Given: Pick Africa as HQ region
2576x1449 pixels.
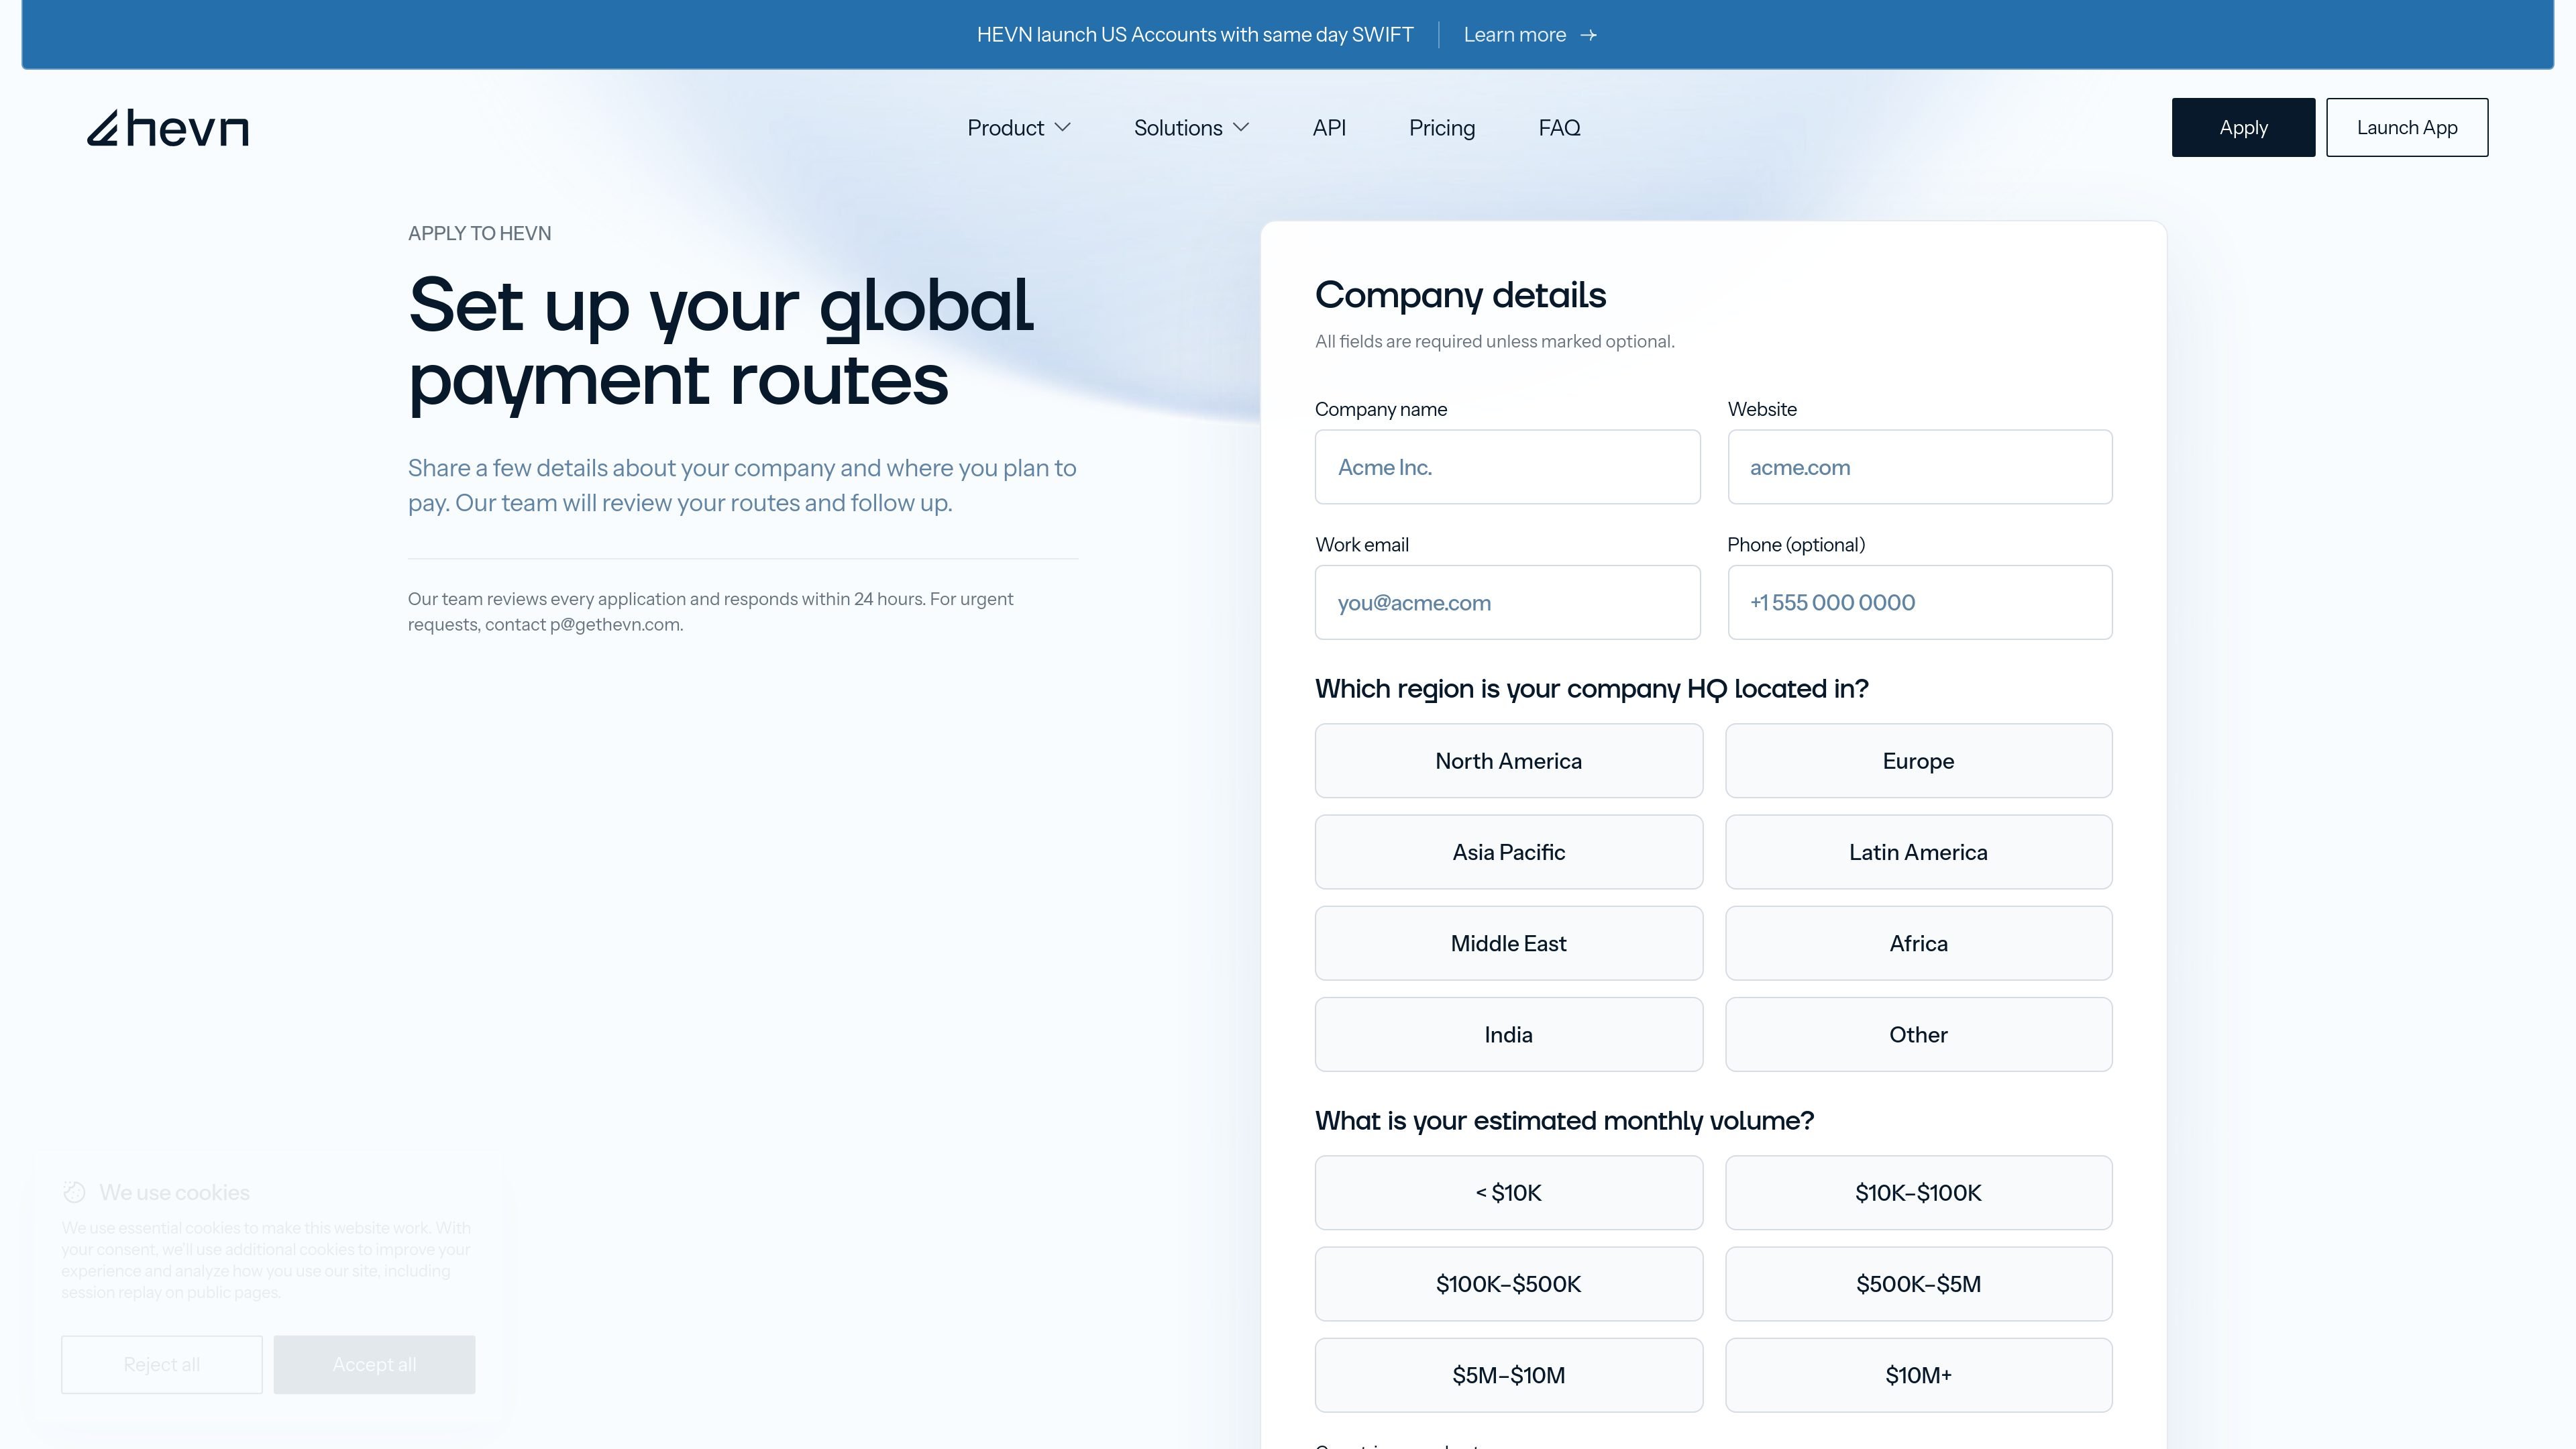Looking at the screenshot, I should [x=1918, y=943].
